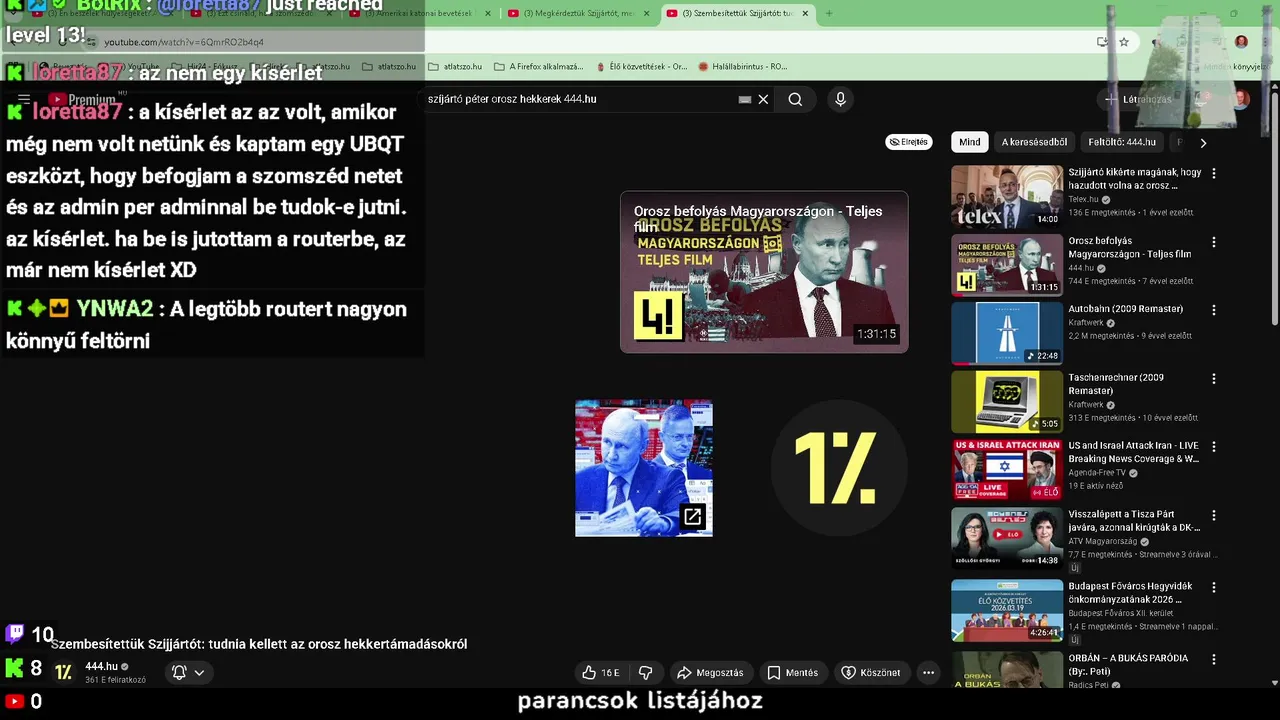Open options menu for Autobahn video
This screenshot has width=1280, height=720.
pos(1214,310)
